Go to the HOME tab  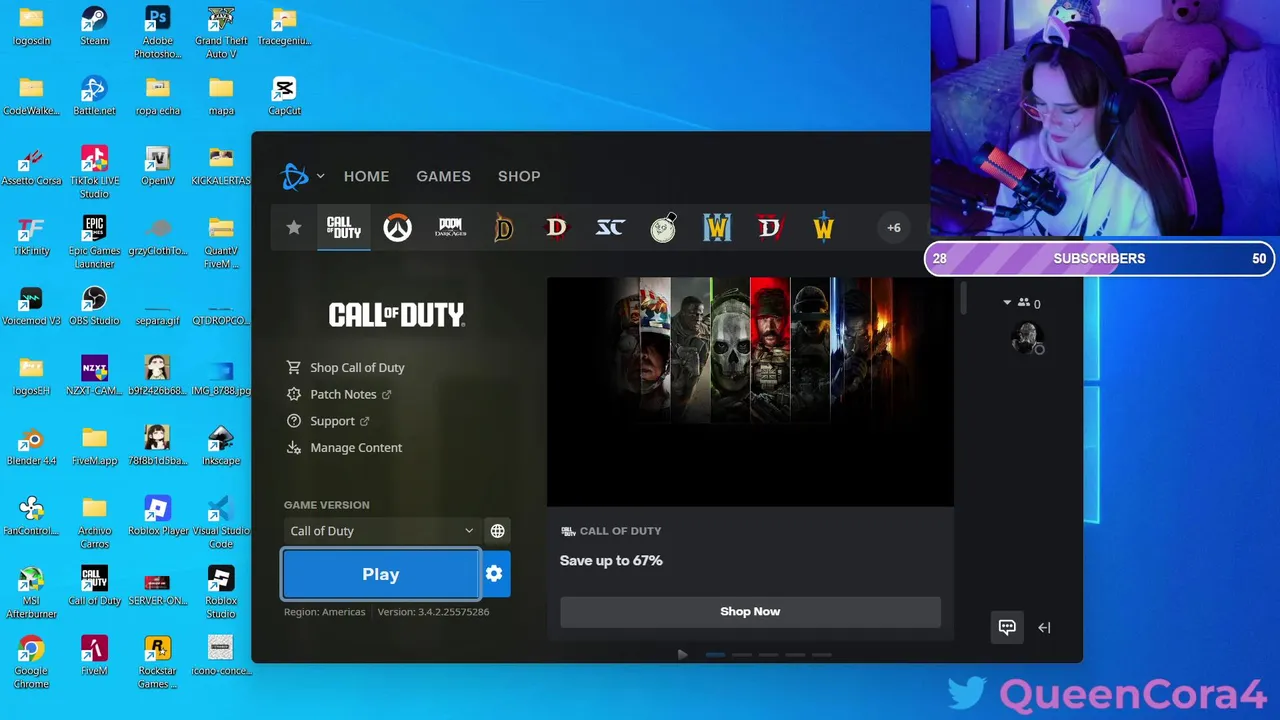[x=366, y=176]
